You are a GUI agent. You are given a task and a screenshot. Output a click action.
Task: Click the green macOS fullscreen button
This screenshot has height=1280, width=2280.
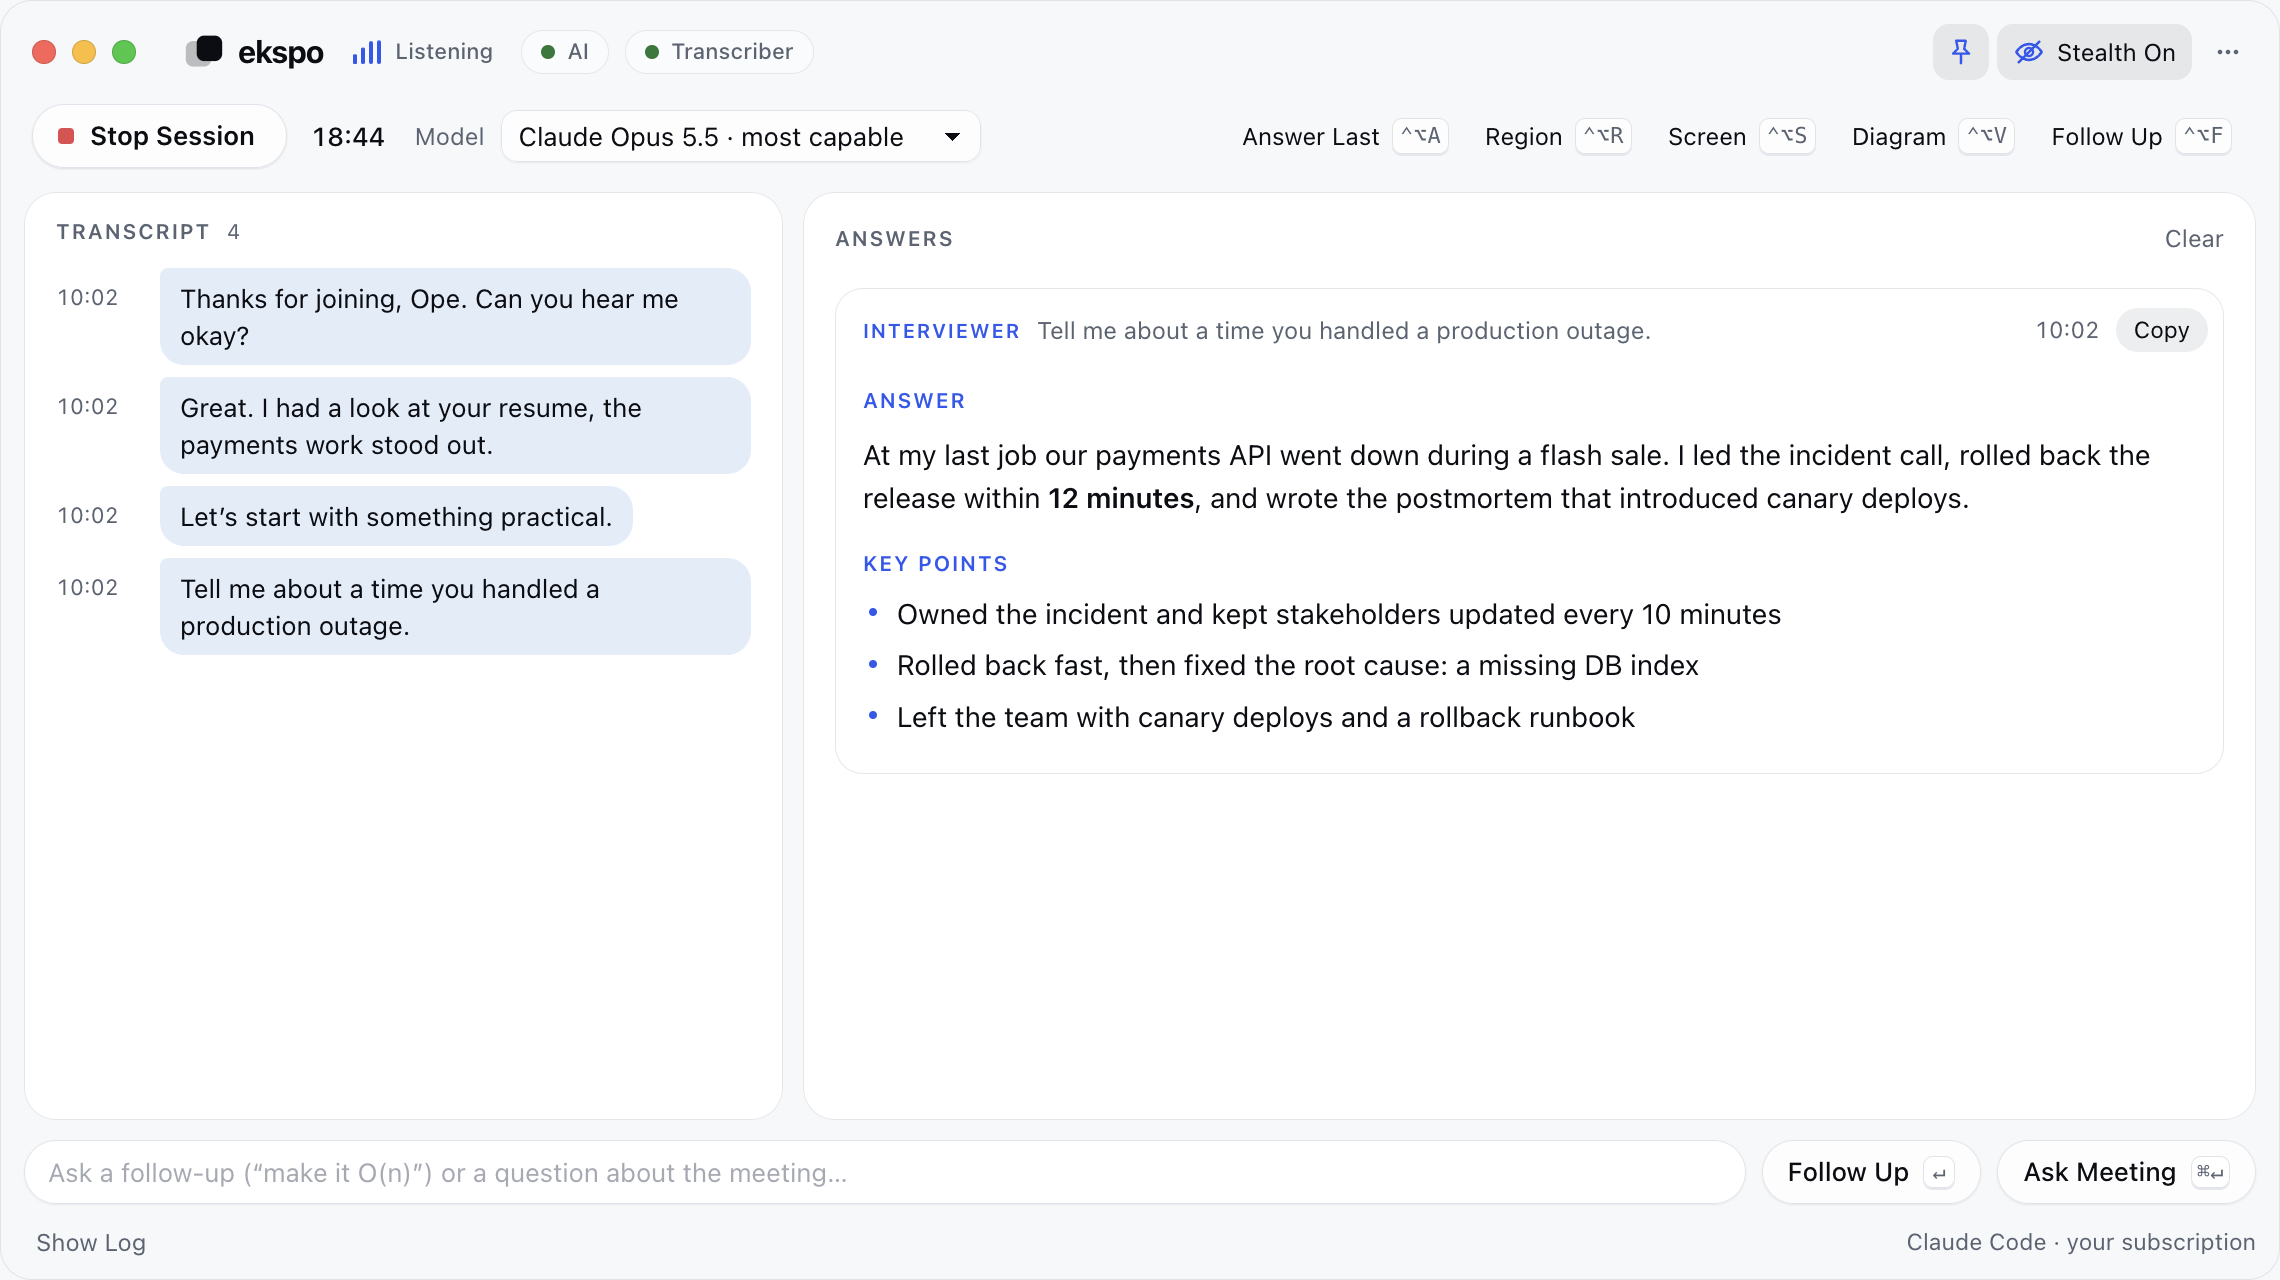[124, 52]
